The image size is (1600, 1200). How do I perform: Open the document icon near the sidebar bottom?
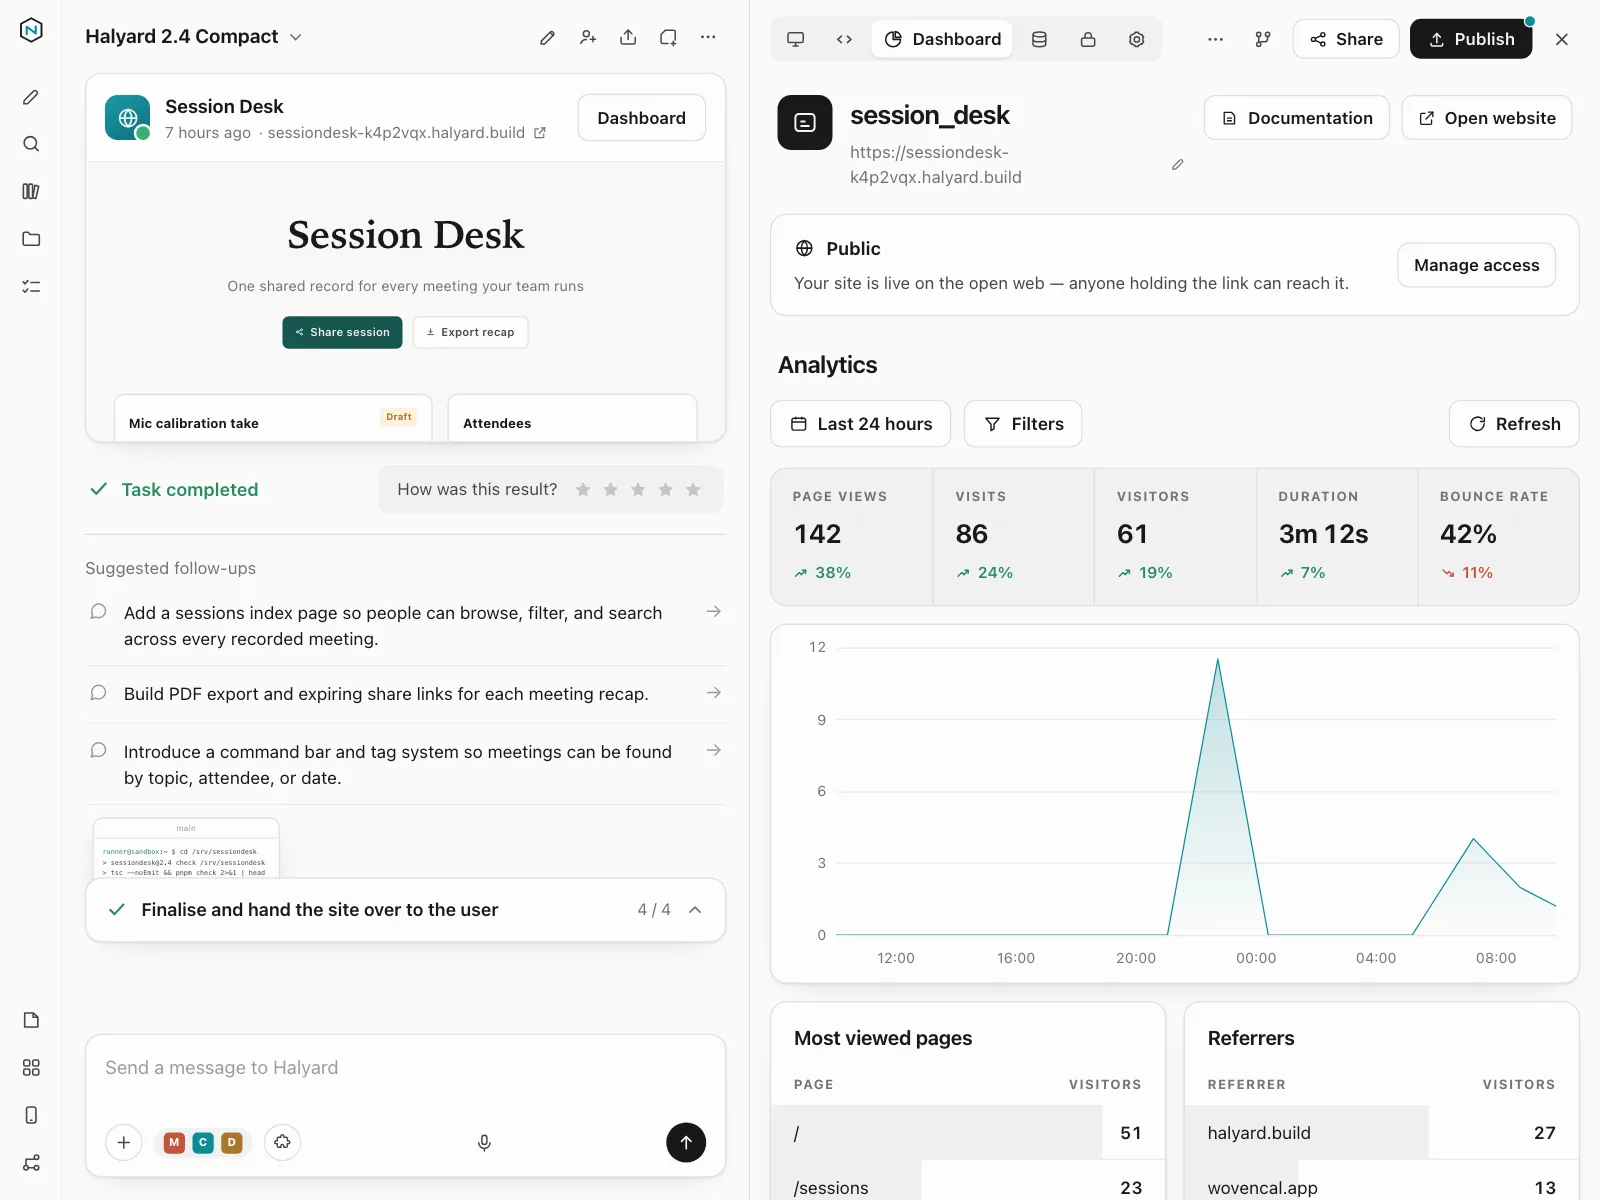(31, 1020)
